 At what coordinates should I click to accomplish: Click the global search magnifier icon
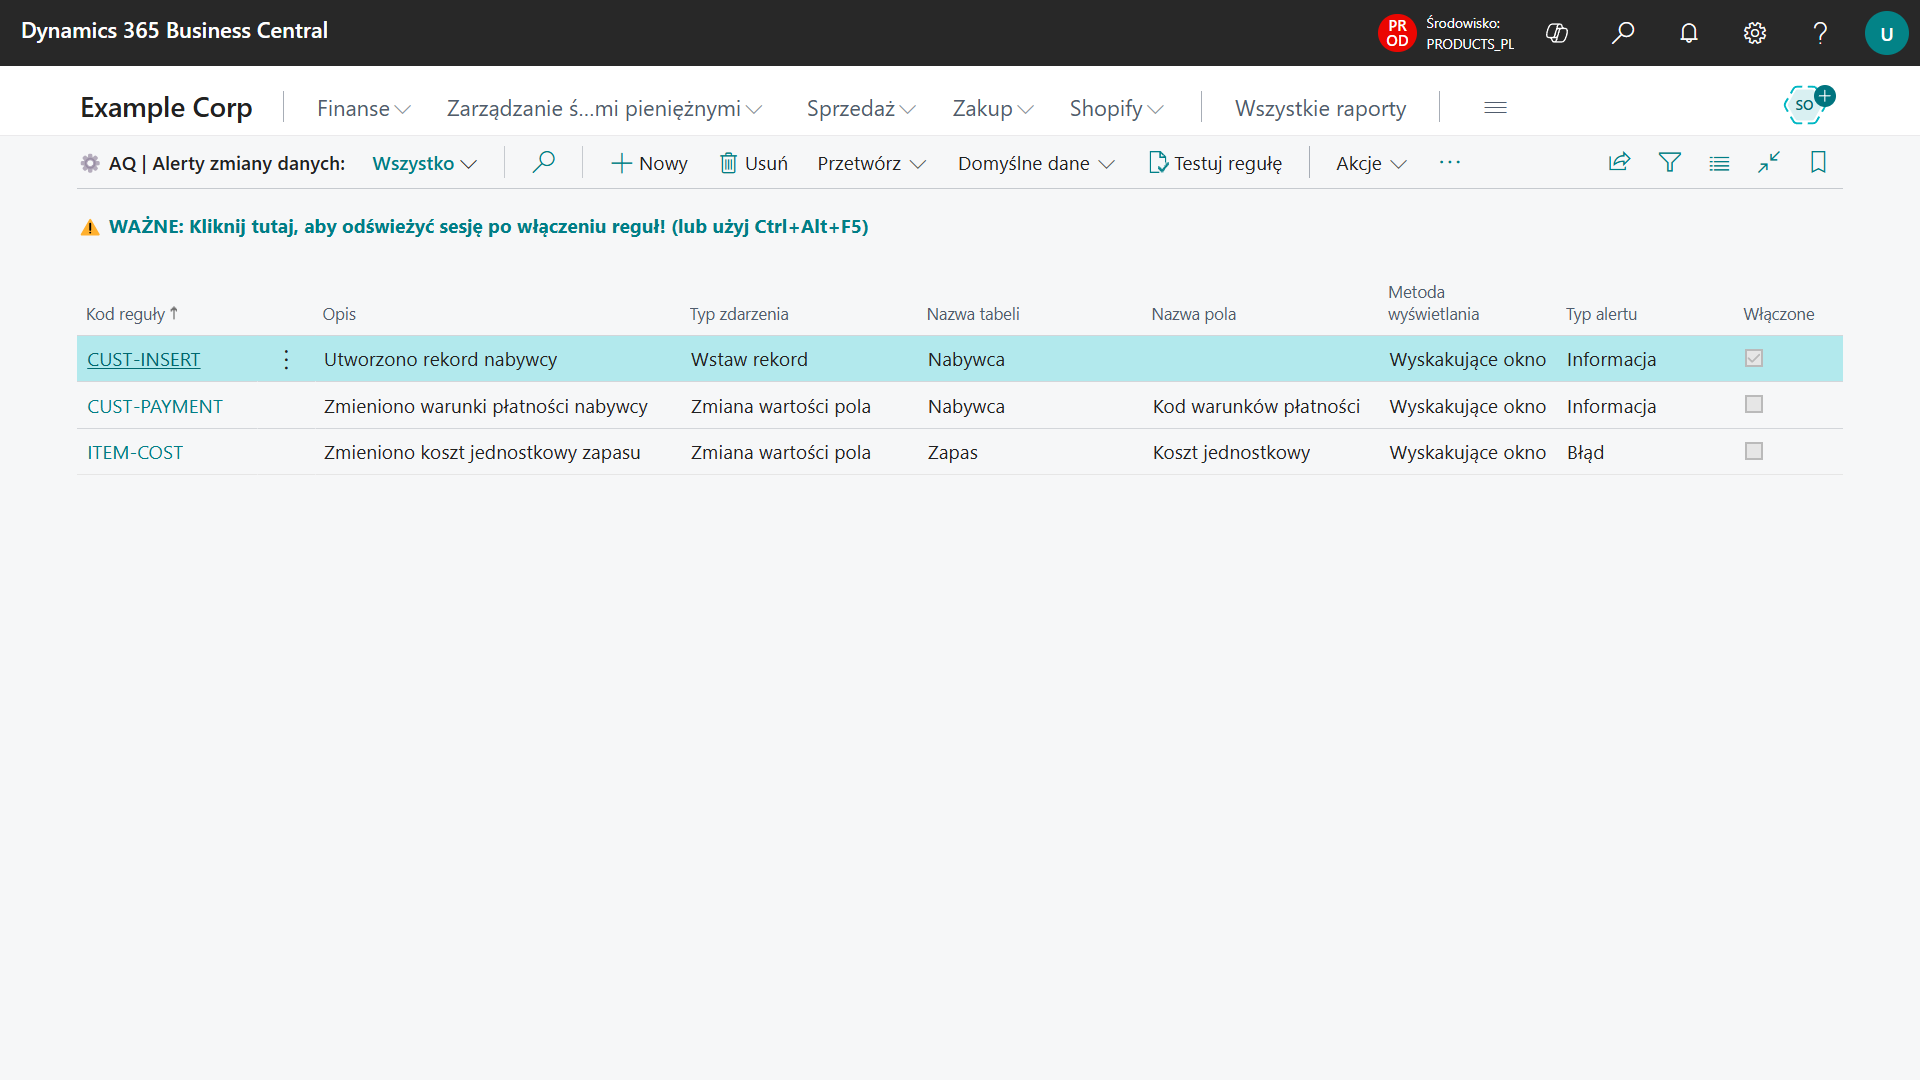1623,33
